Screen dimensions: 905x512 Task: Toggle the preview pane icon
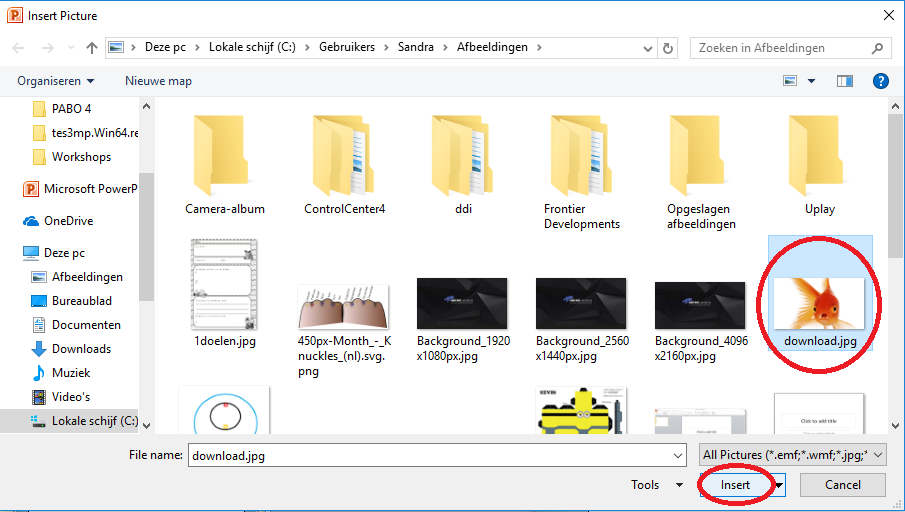[x=845, y=81]
